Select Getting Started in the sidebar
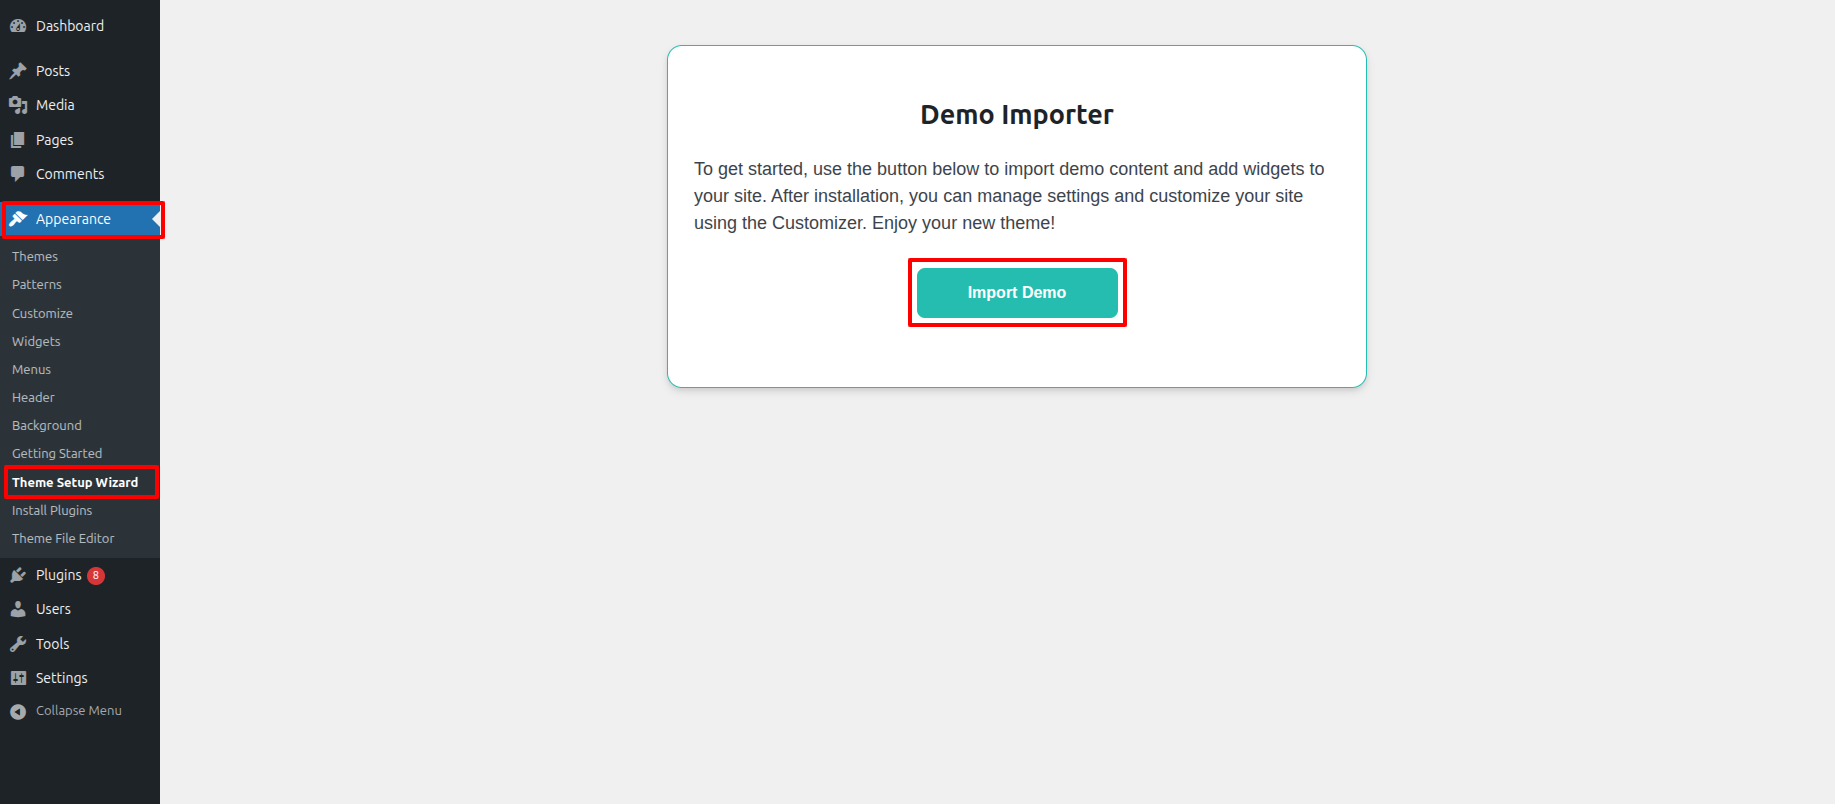Screen dimensions: 1835x804 tap(57, 454)
